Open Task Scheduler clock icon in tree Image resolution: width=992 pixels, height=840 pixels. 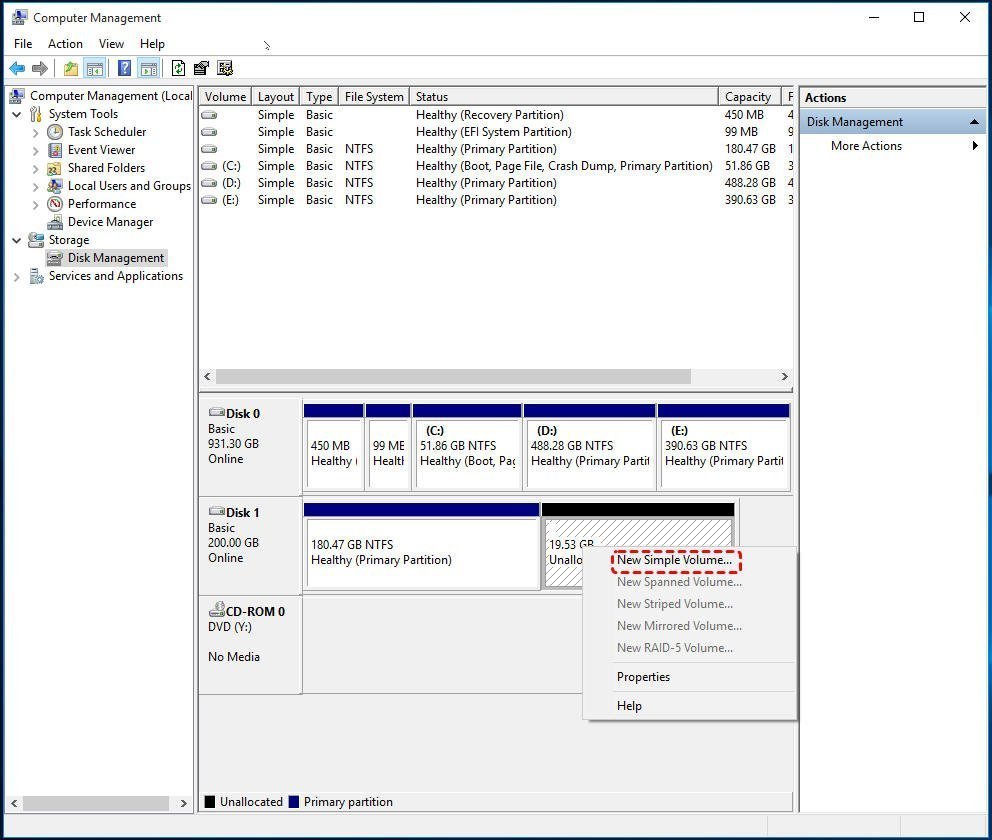point(55,132)
